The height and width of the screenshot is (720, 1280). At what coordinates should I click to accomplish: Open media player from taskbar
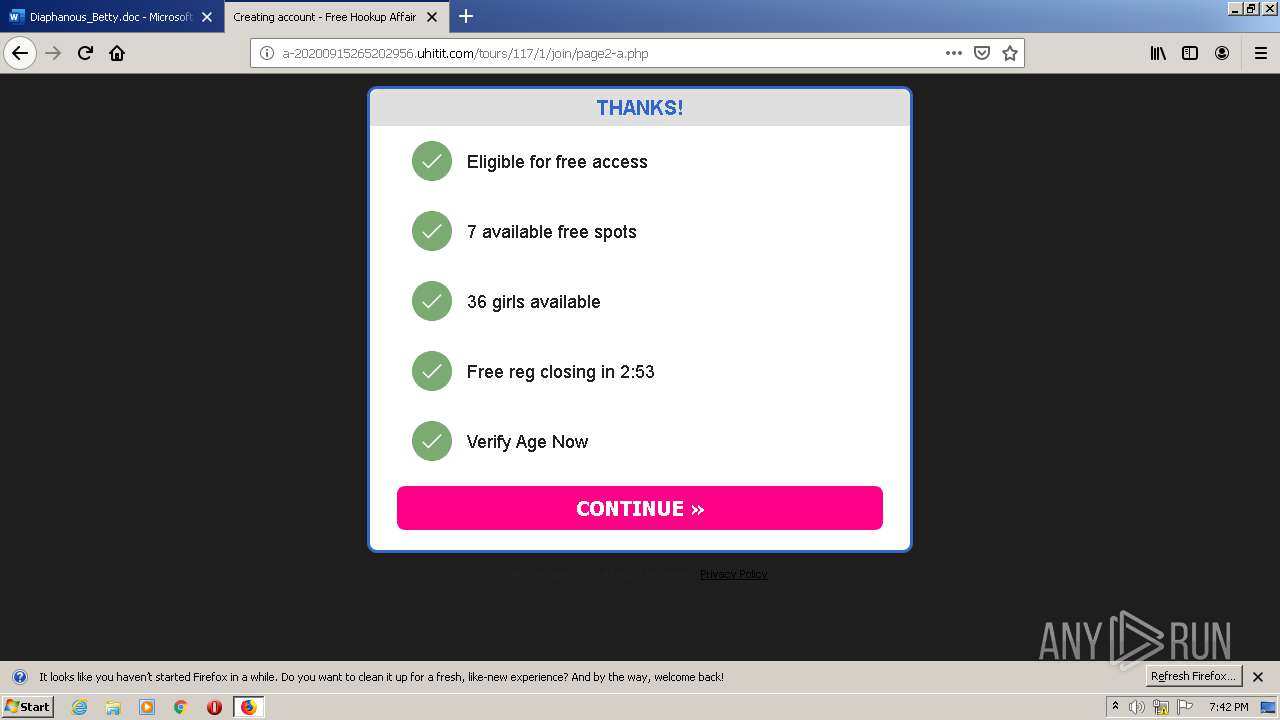[147, 707]
